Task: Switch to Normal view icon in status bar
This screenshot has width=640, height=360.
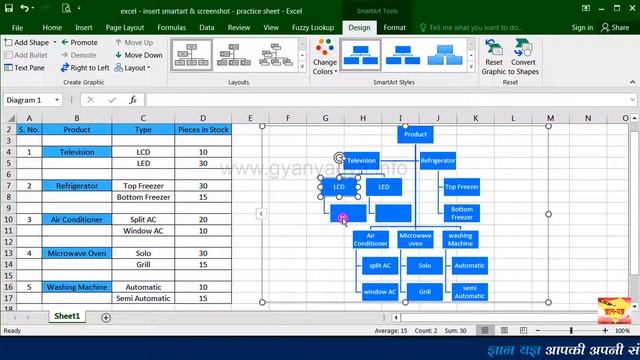Action: pos(485,331)
